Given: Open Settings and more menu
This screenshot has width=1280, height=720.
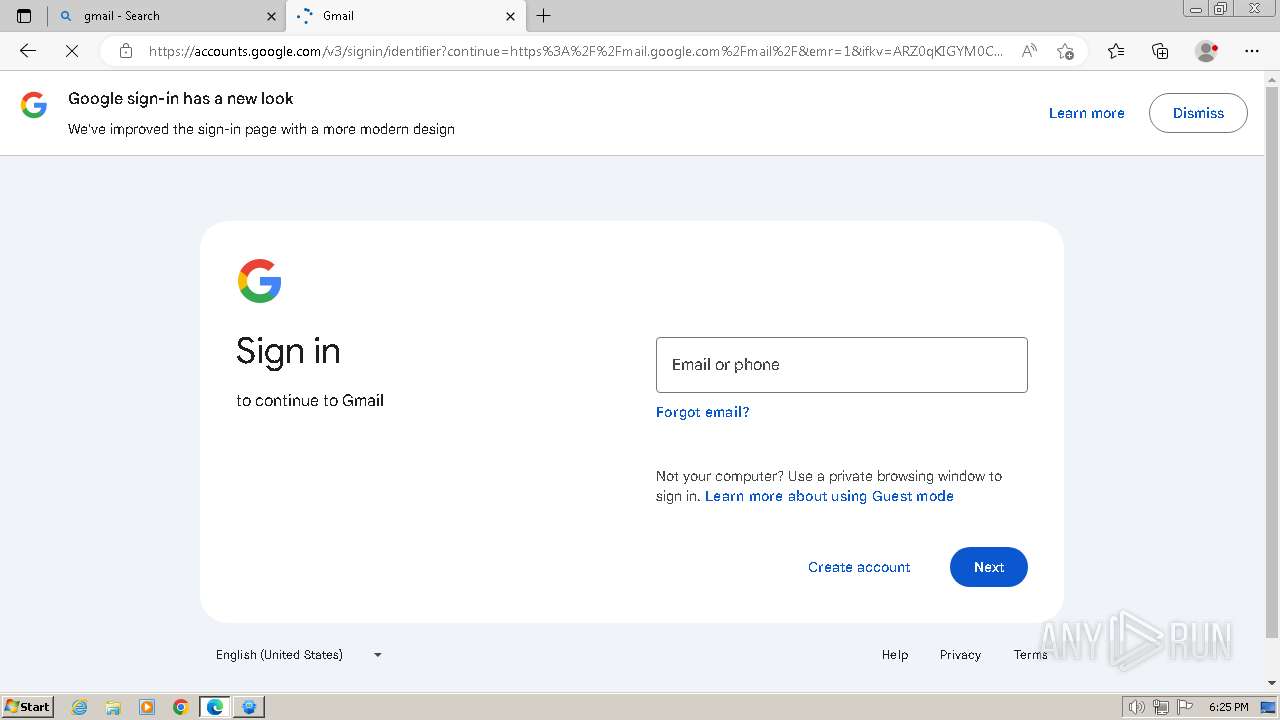Looking at the screenshot, I should [1252, 51].
